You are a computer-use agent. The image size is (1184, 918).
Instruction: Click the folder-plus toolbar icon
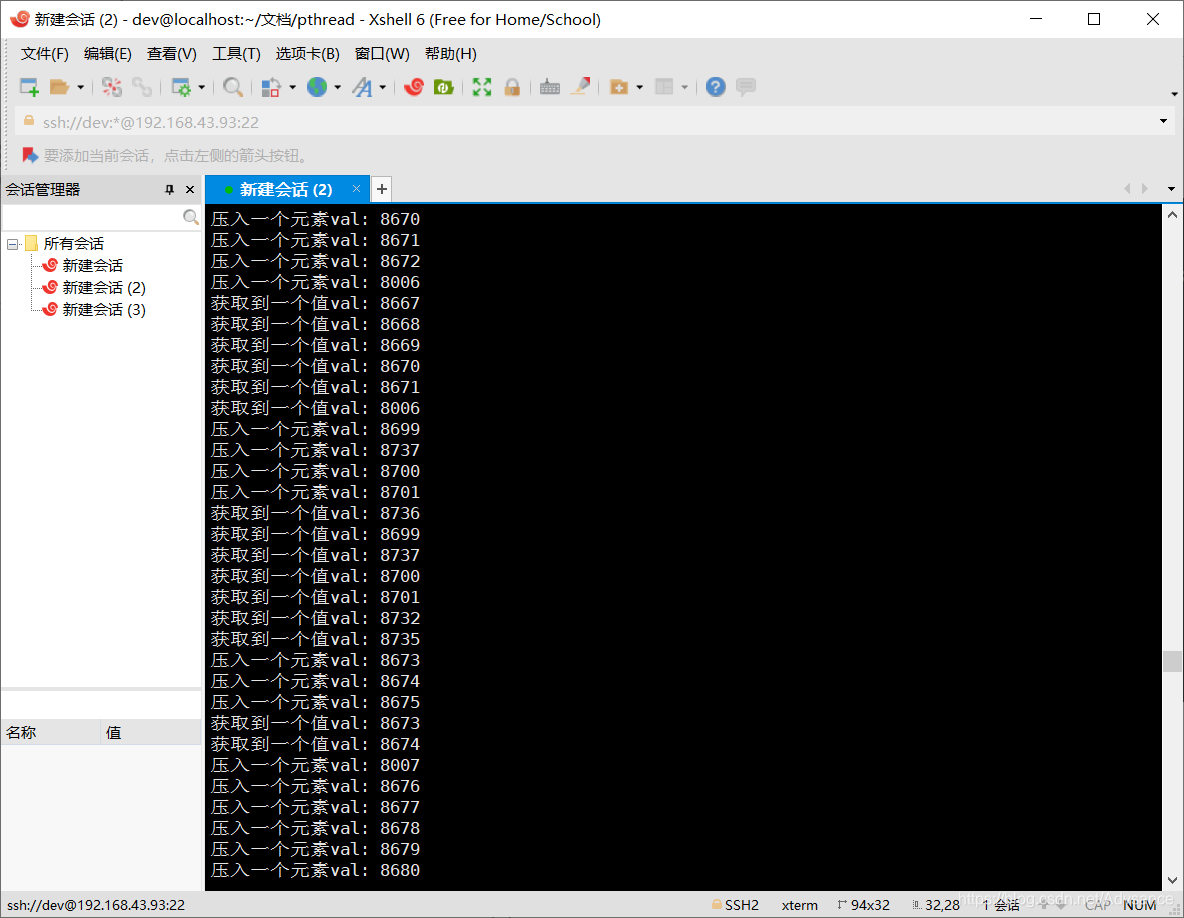pyautogui.click(x=618, y=87)
